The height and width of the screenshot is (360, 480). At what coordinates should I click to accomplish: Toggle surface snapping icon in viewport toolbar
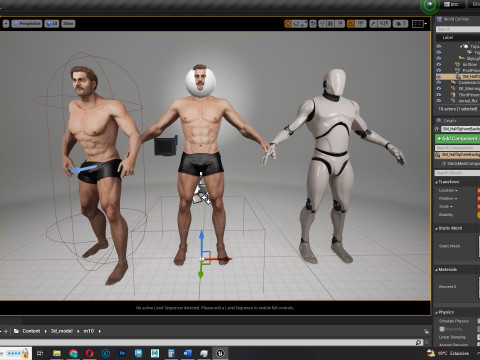coord(322,24)
